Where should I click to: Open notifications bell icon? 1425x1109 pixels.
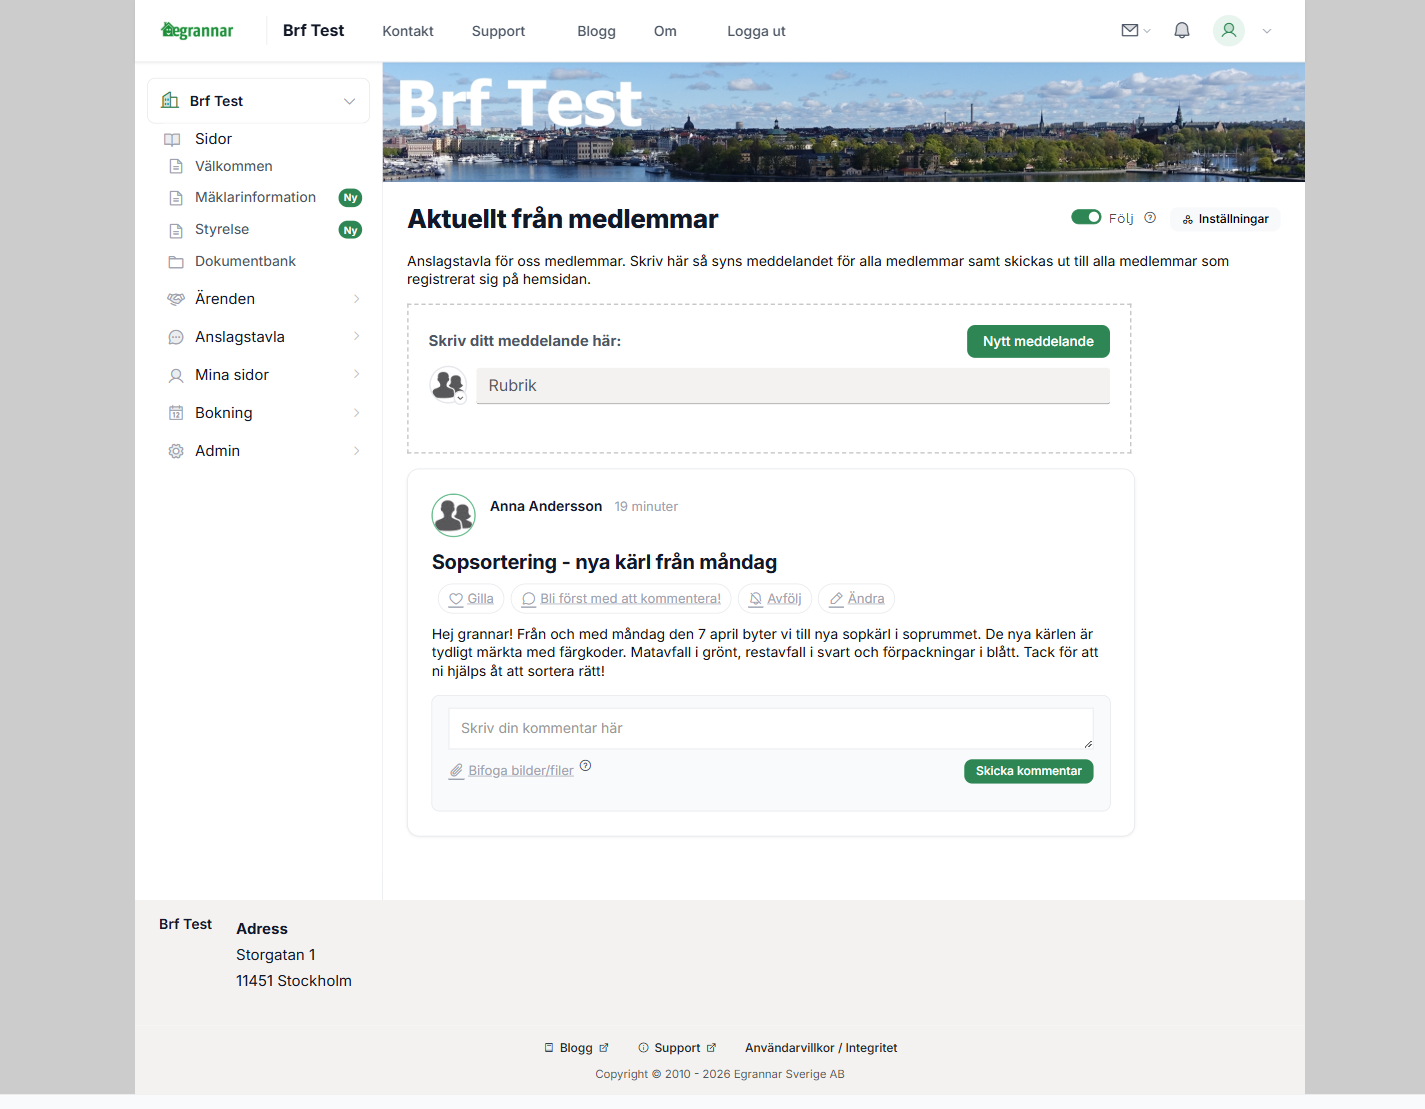[1182, 31]
